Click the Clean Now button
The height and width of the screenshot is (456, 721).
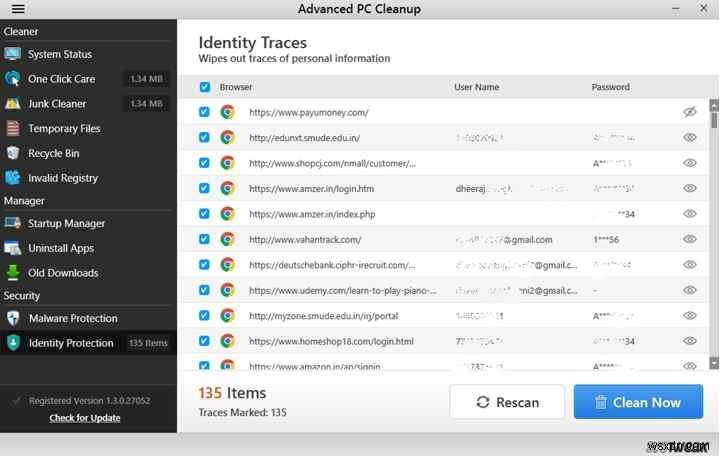(638, 402)
